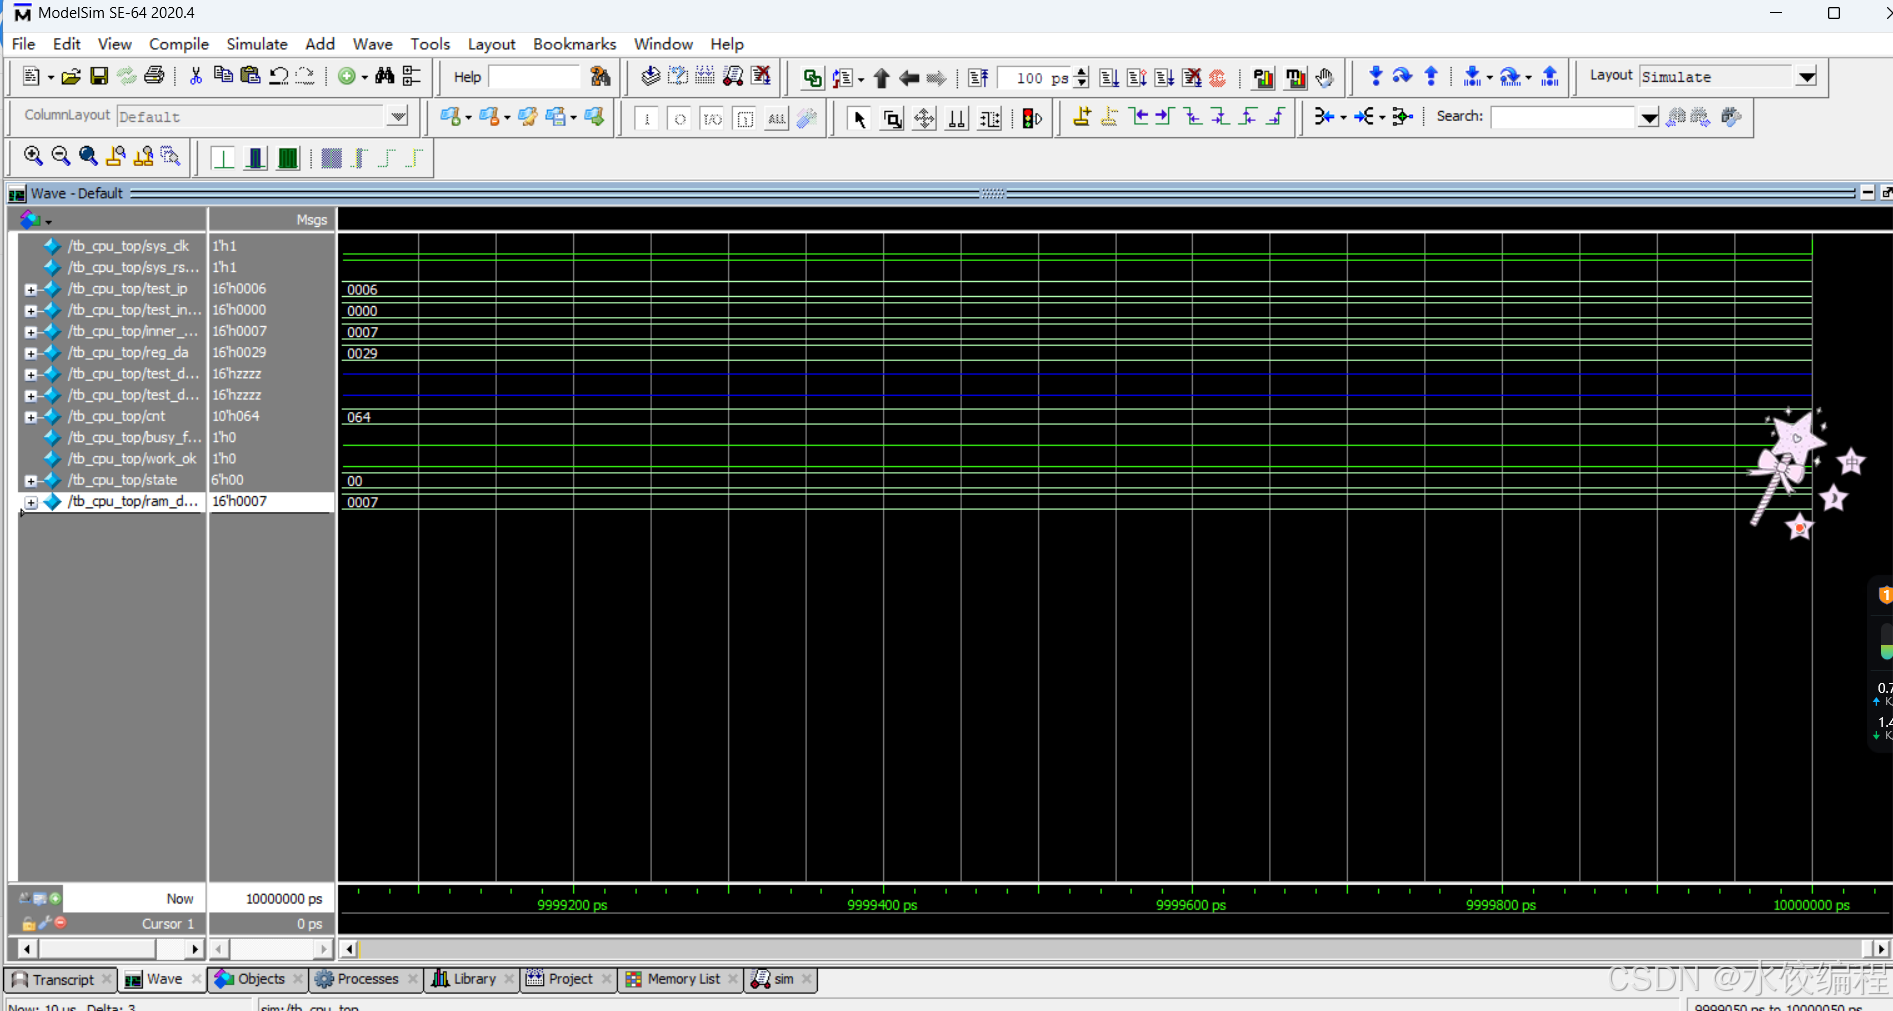The width and height of the screenshot is (1893, 1011).
Task: Click the 100 ps run length field
Action: [x=1034, y=78]
